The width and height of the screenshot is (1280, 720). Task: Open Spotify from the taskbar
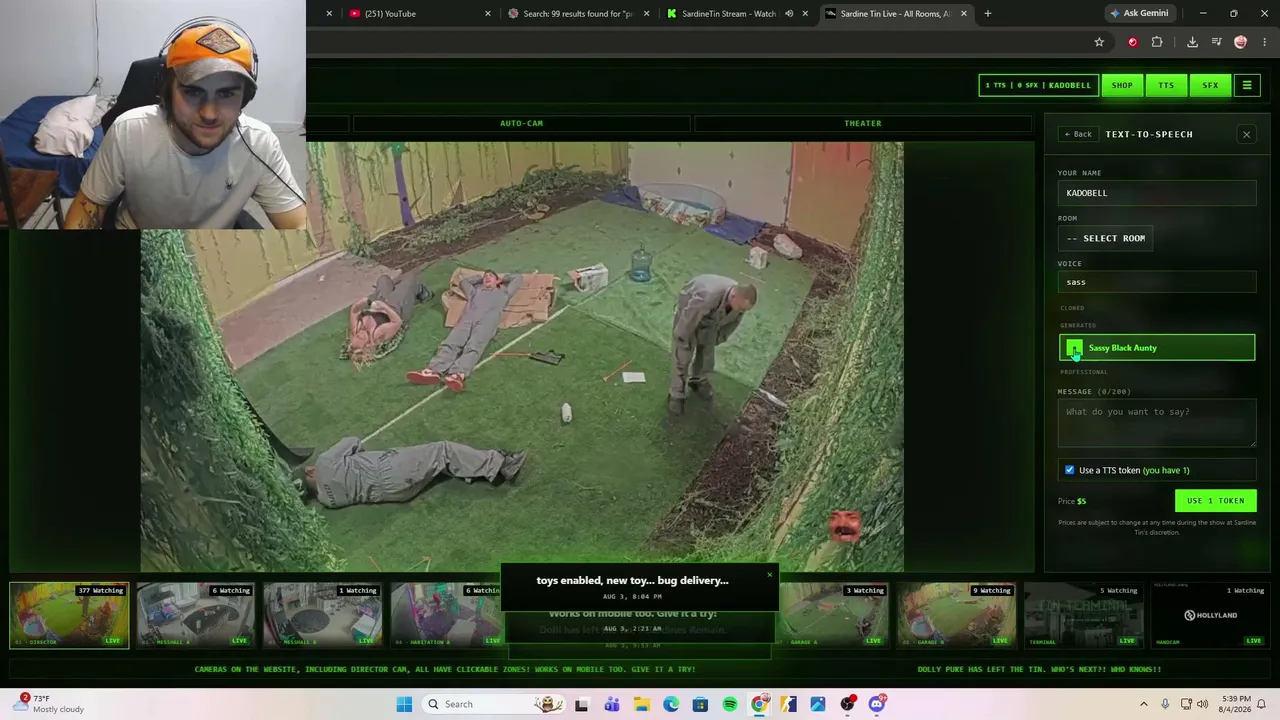[730, 704]
